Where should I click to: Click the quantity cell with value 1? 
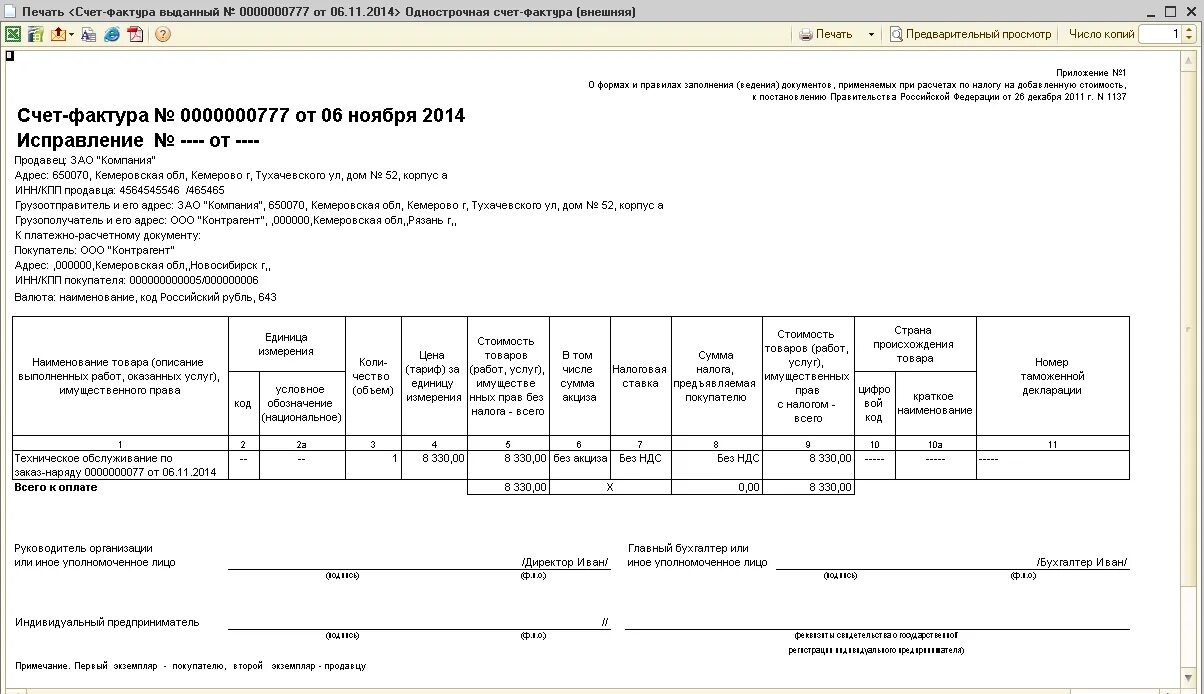[373, 465]
